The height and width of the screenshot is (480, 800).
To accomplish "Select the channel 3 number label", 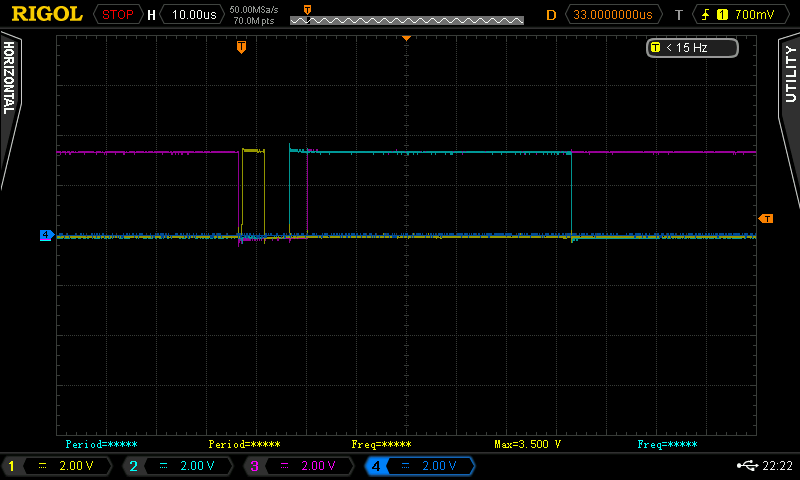I will tap(254, 466).
